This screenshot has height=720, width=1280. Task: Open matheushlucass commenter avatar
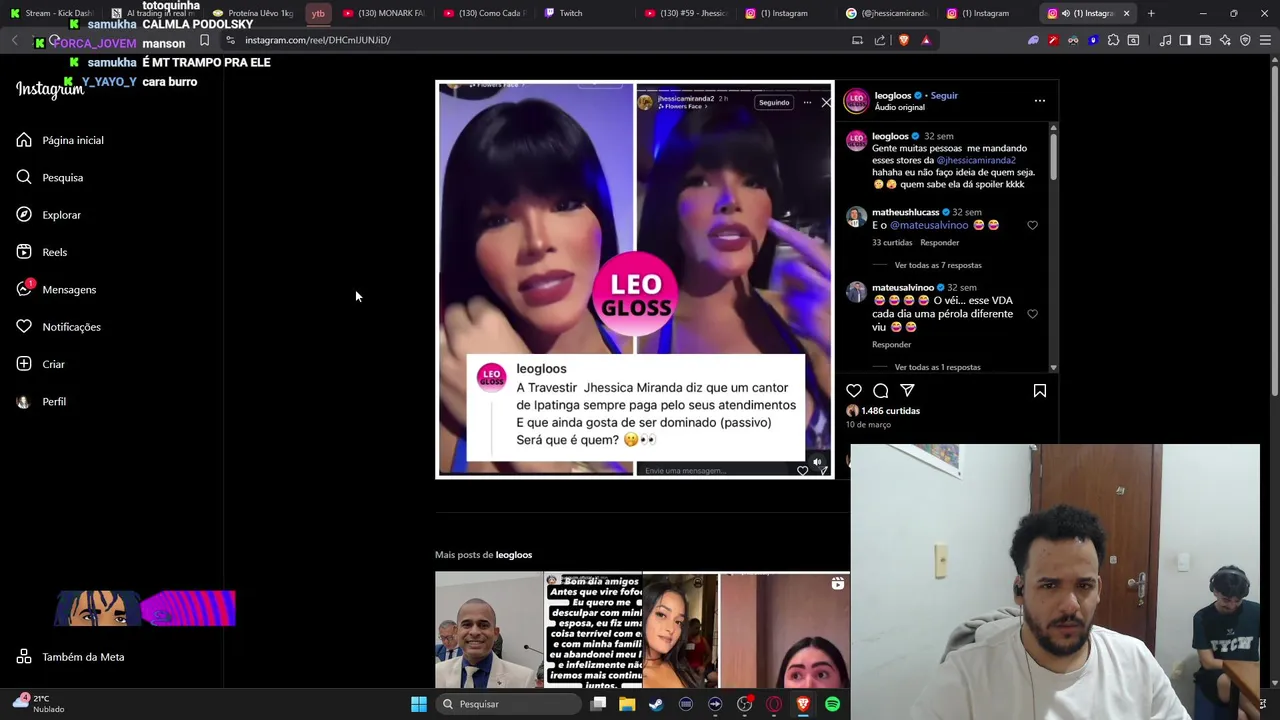(x=856, y=217)
